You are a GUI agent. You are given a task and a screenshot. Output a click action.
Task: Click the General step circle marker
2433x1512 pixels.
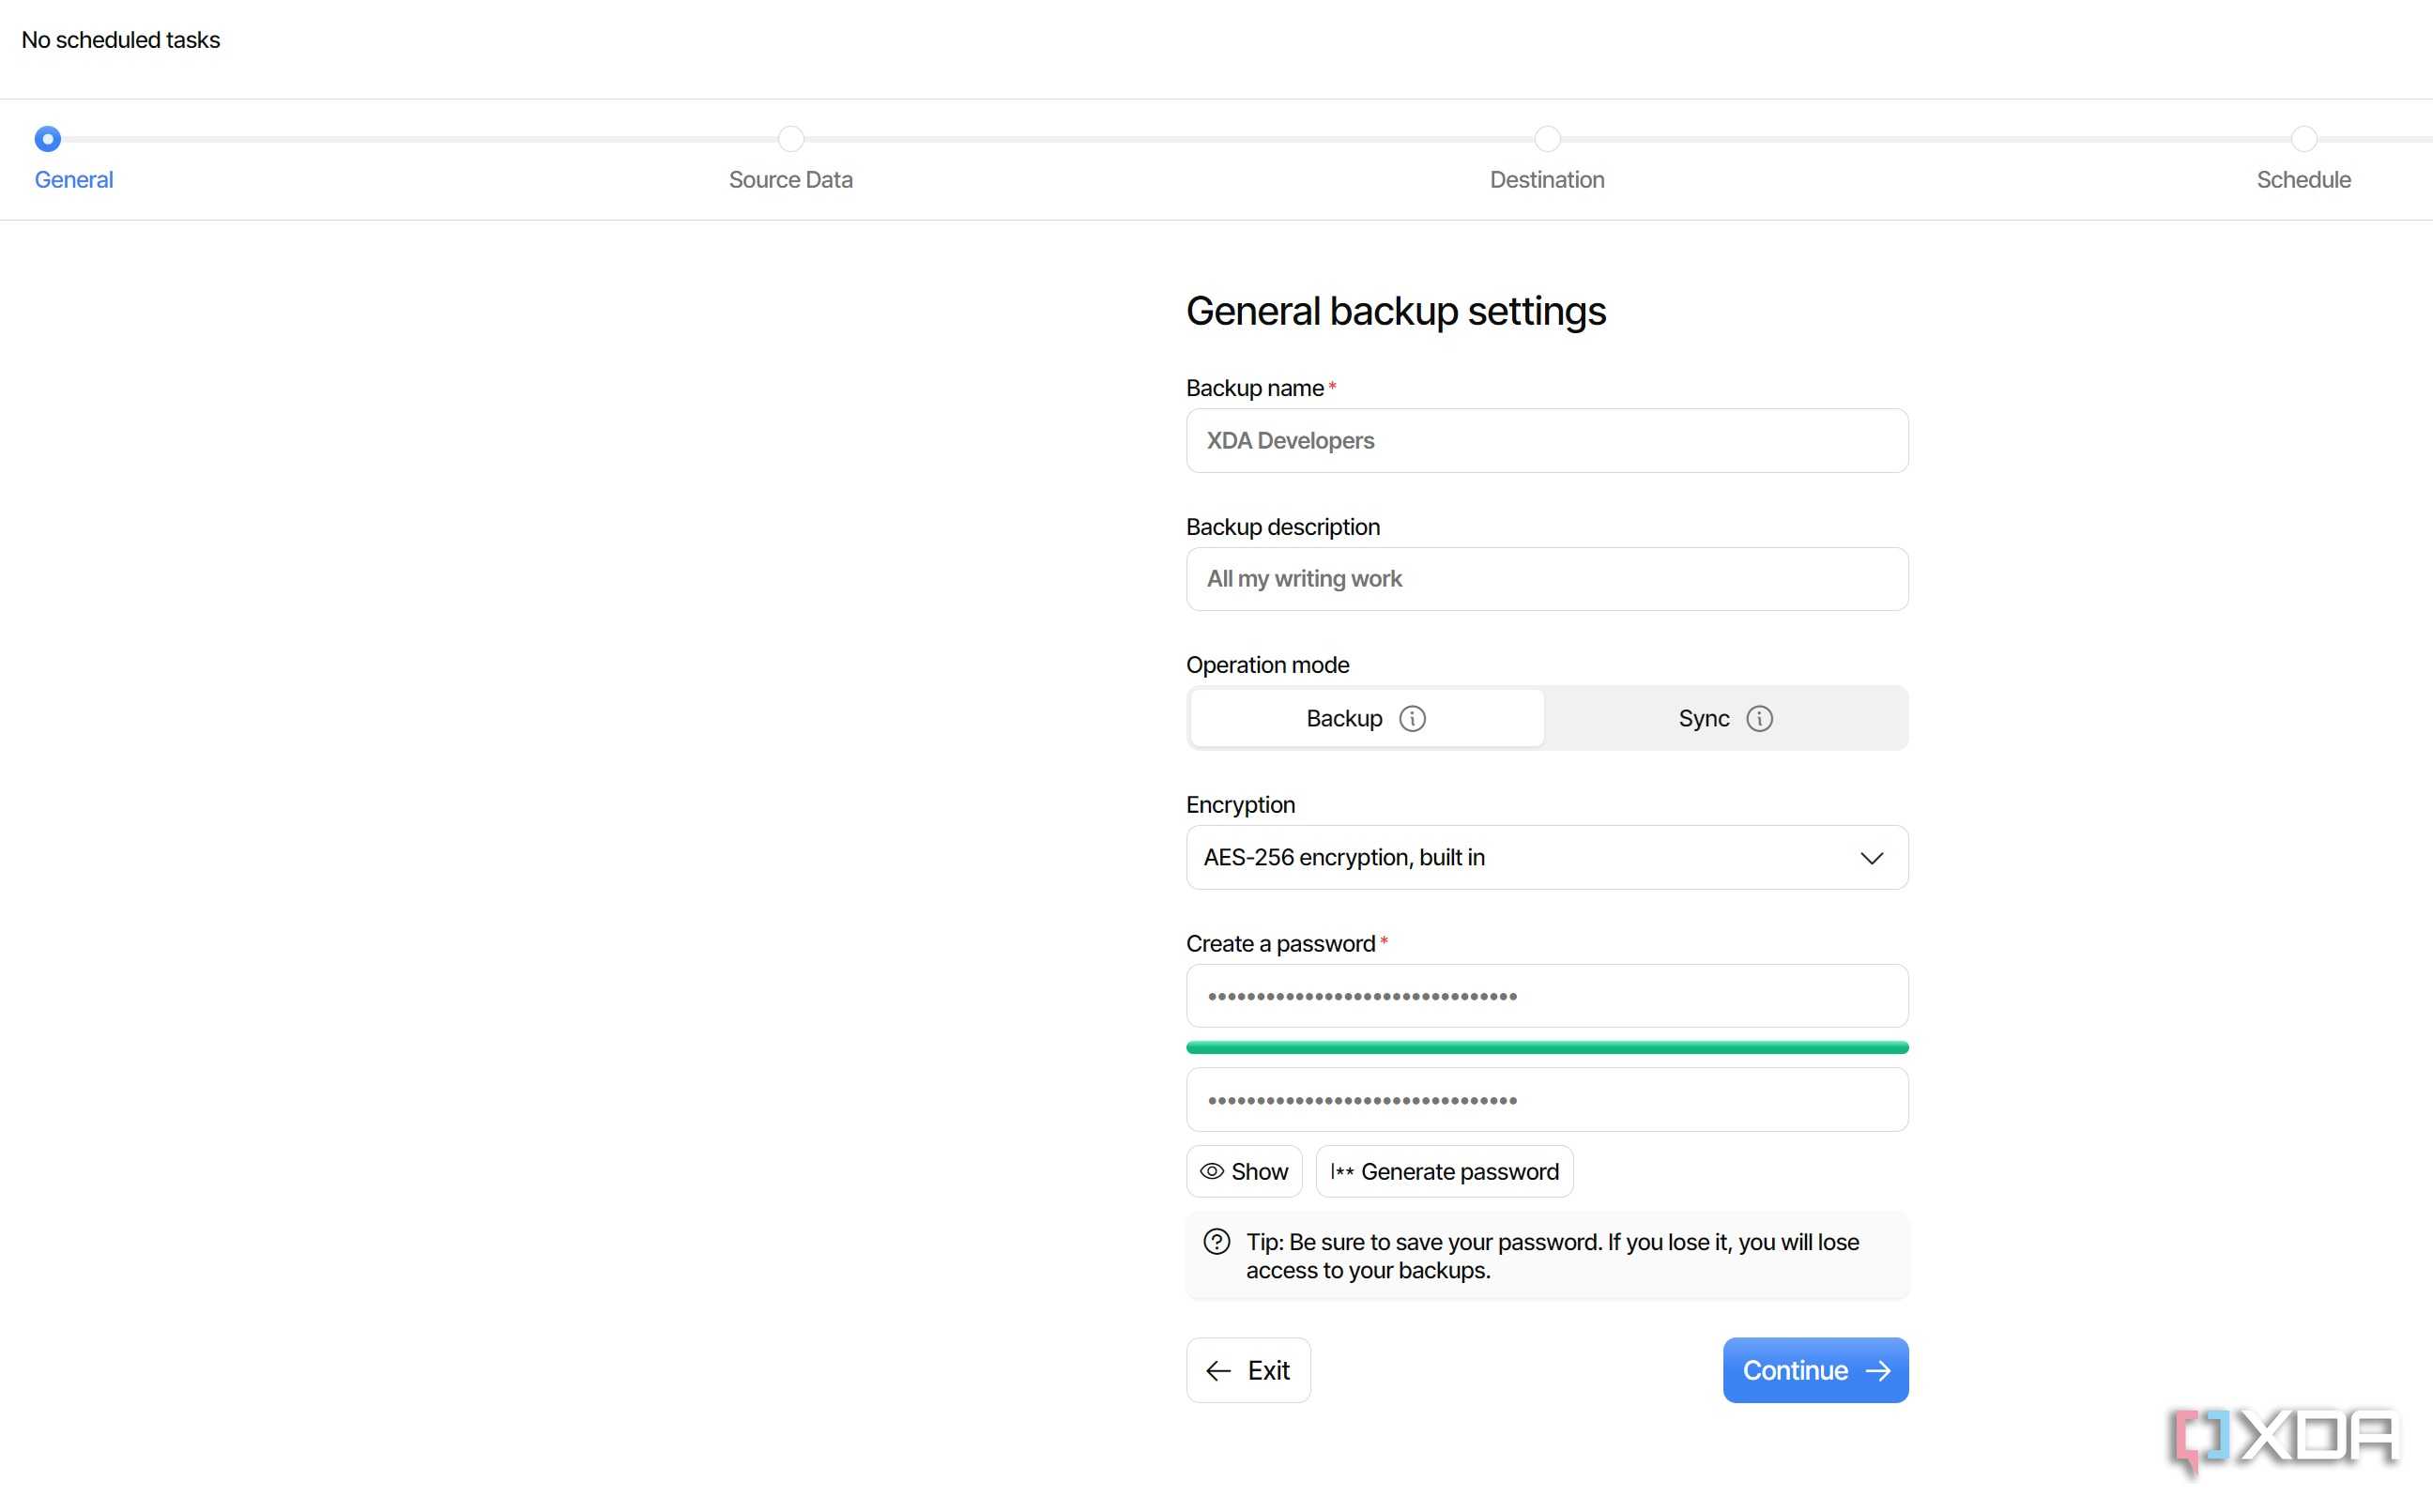point(47,139)
